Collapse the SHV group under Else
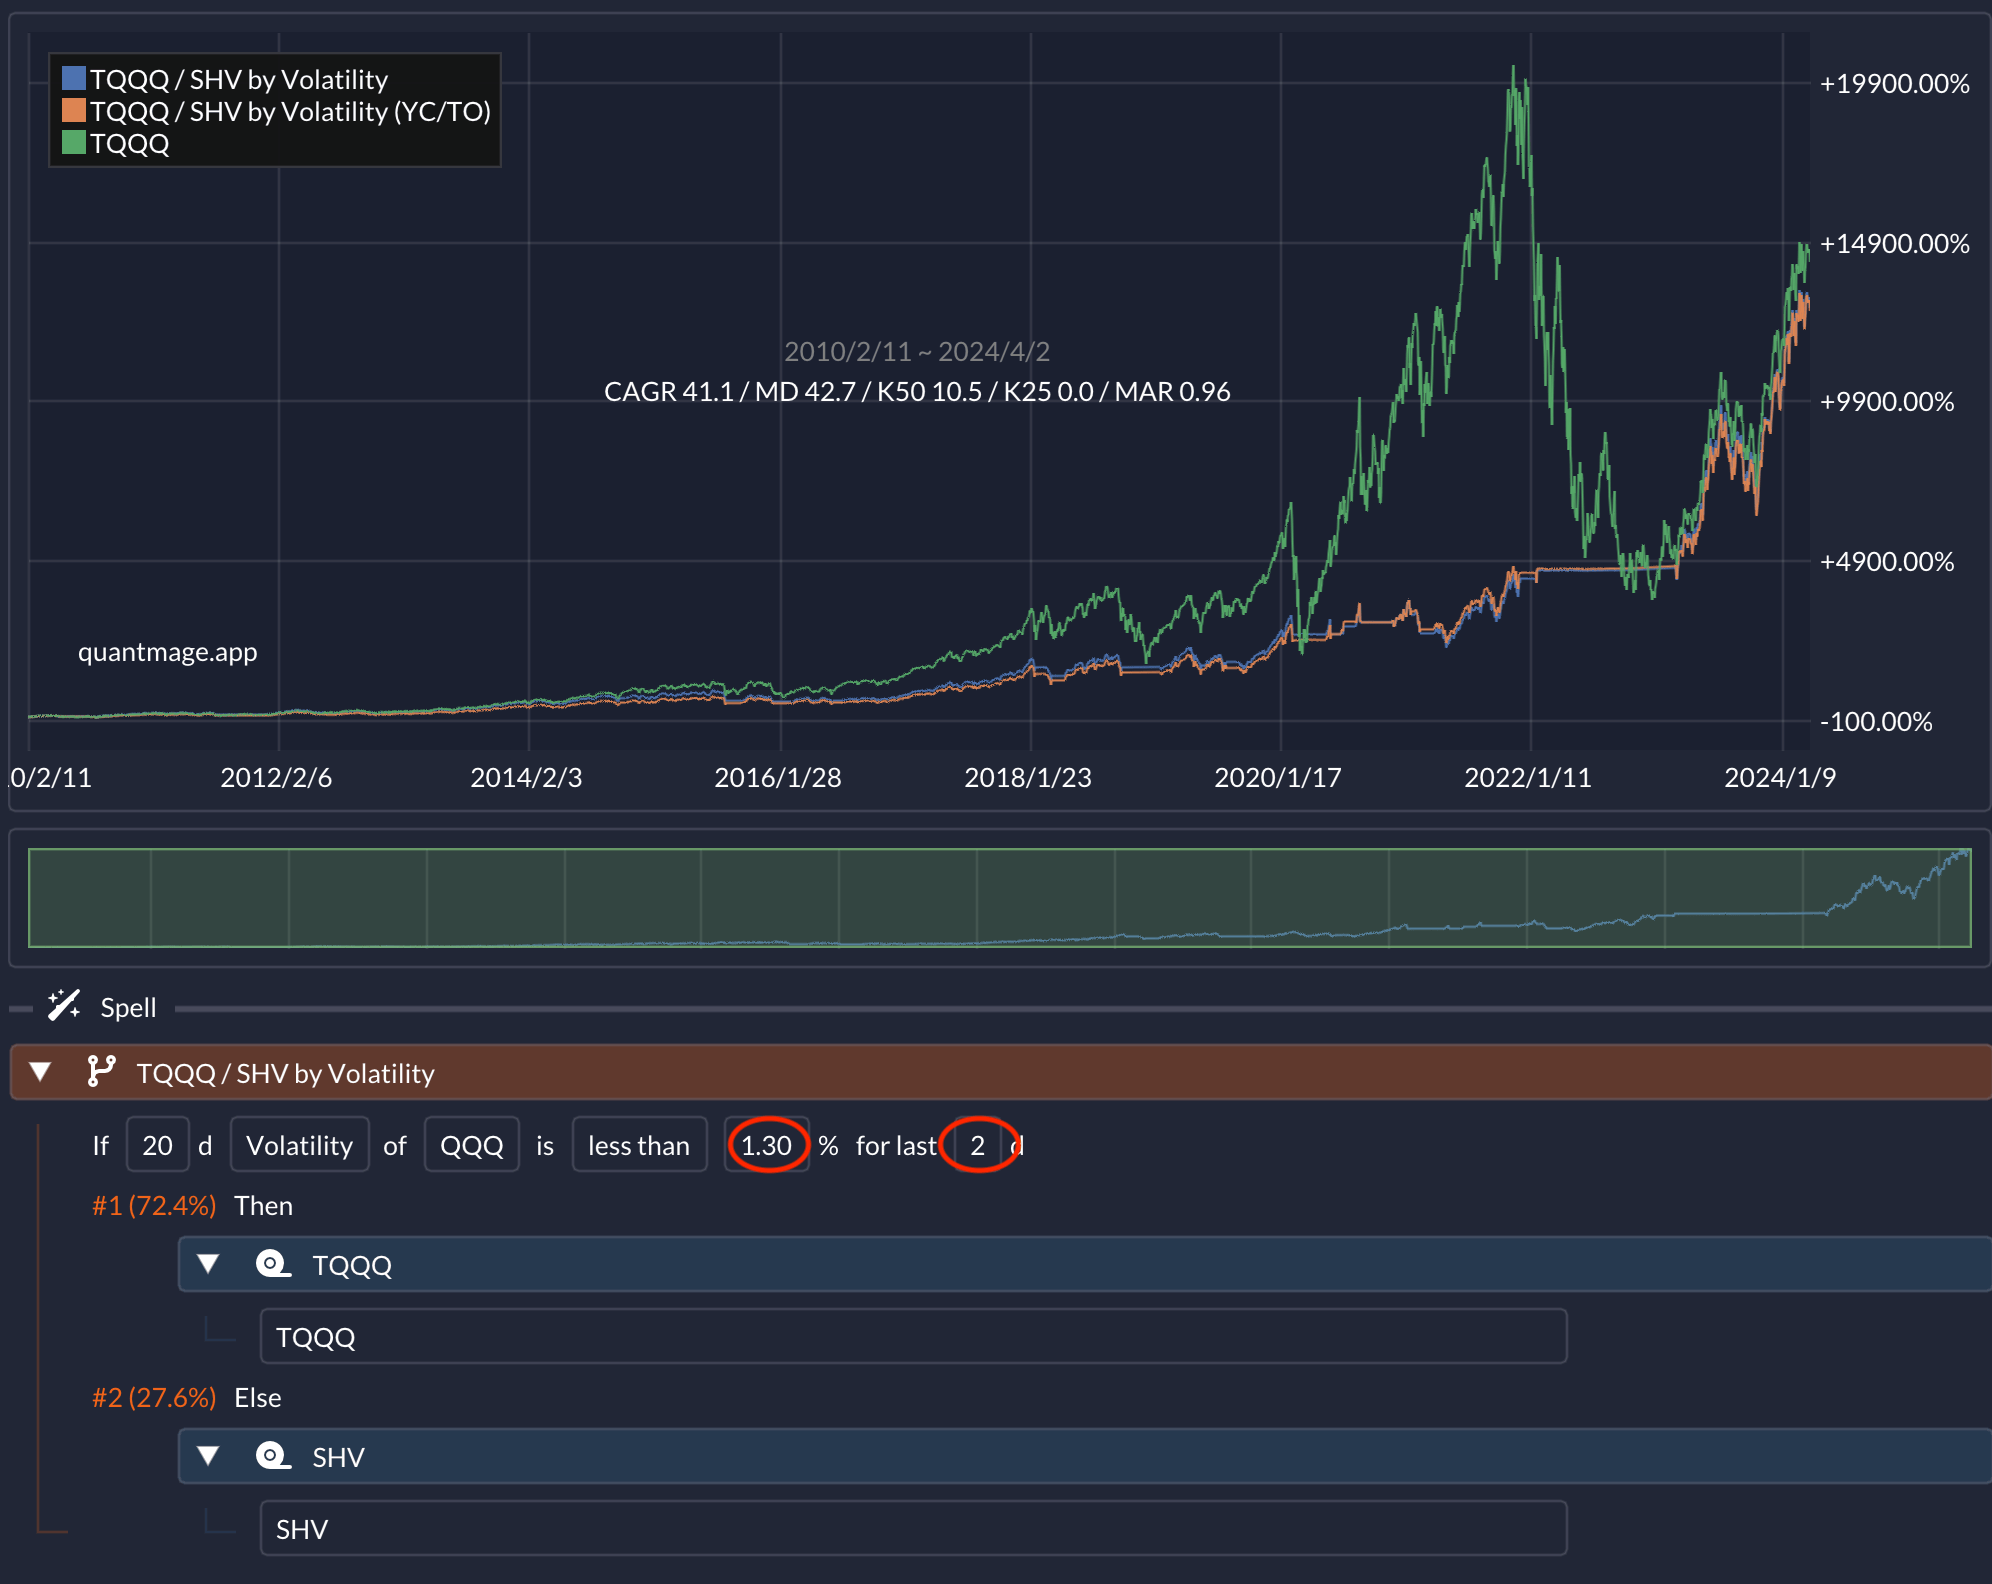 coord(208,1455)
